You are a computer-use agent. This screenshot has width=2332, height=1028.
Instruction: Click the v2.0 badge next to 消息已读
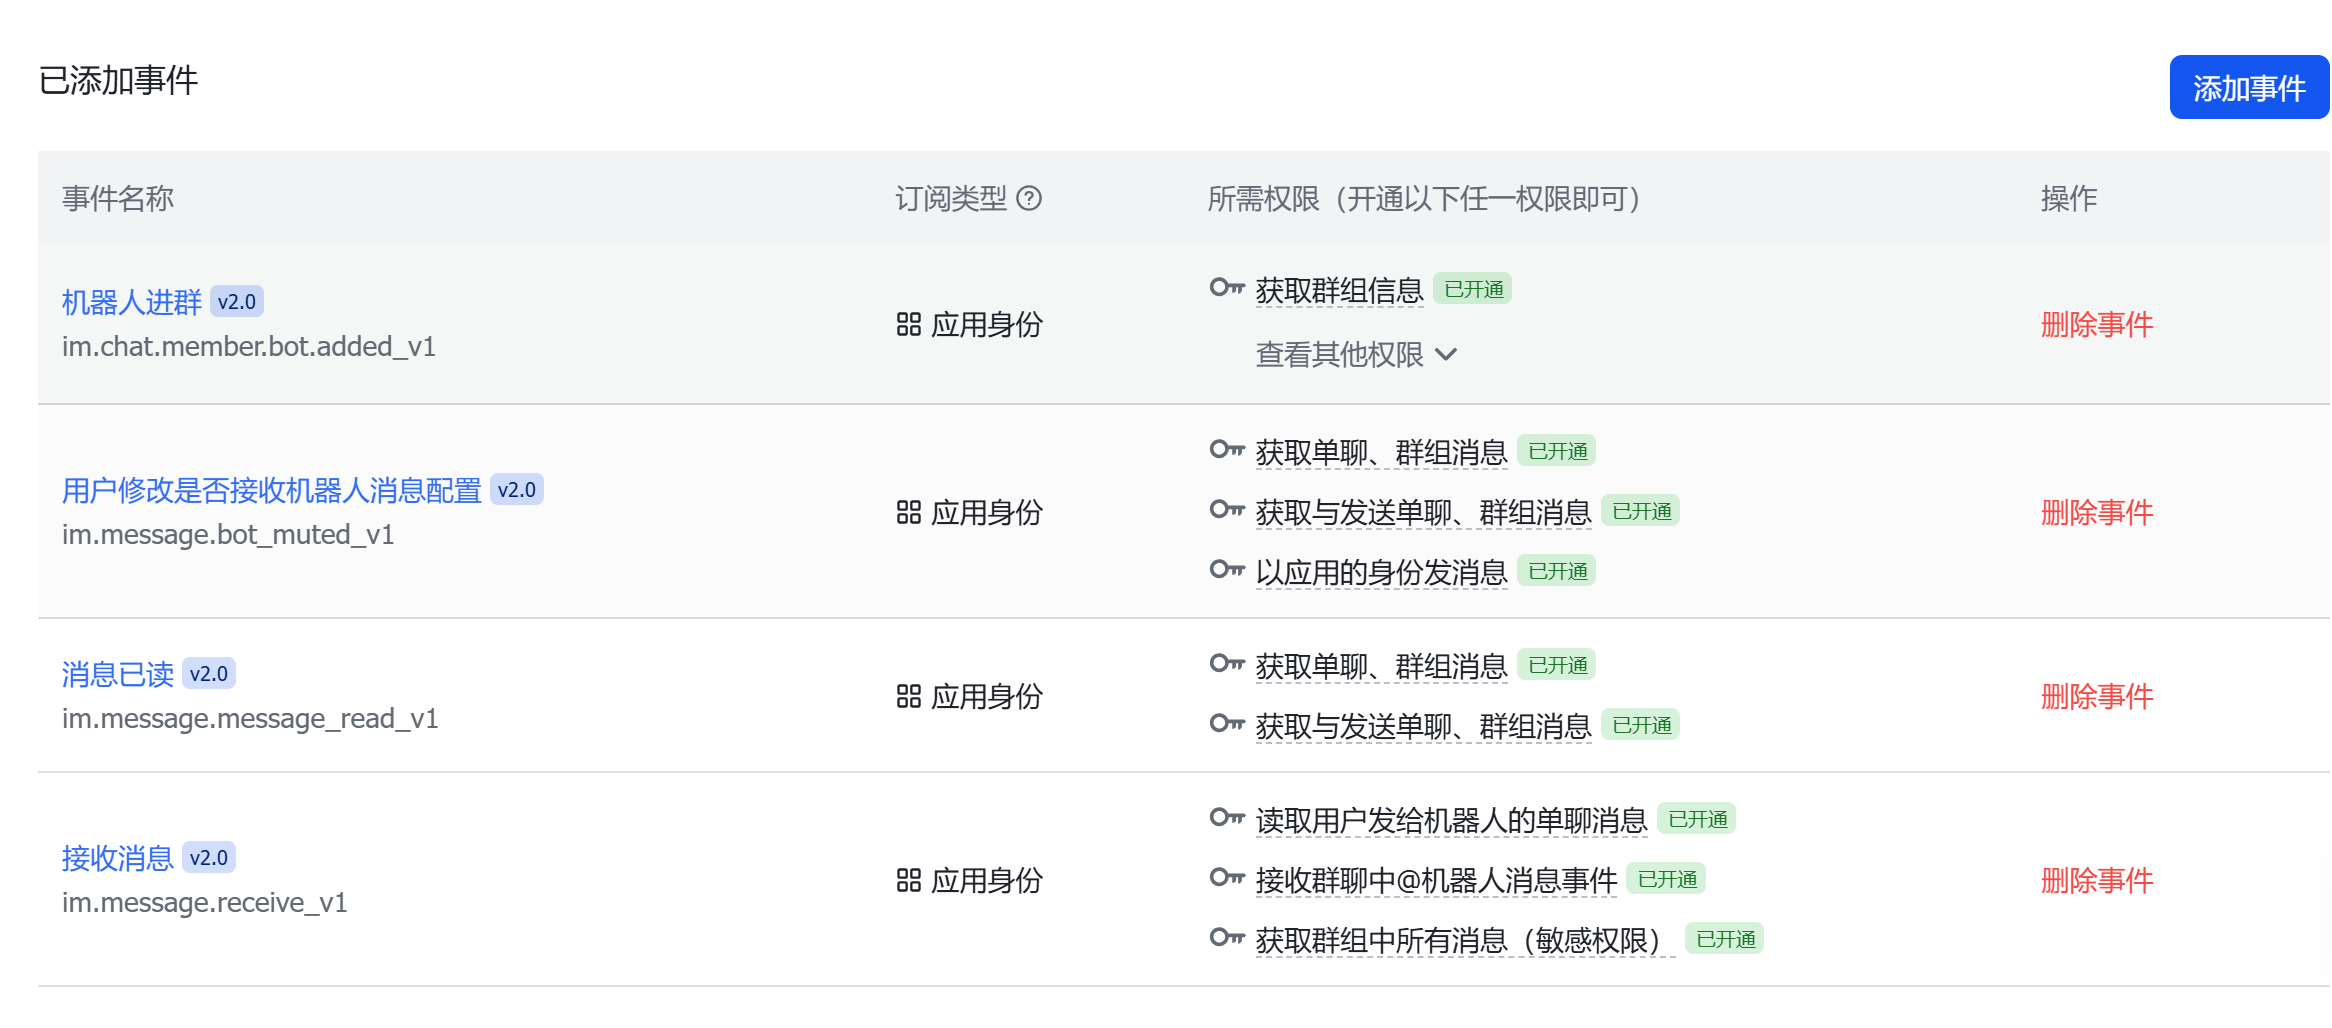pos(209,674)
